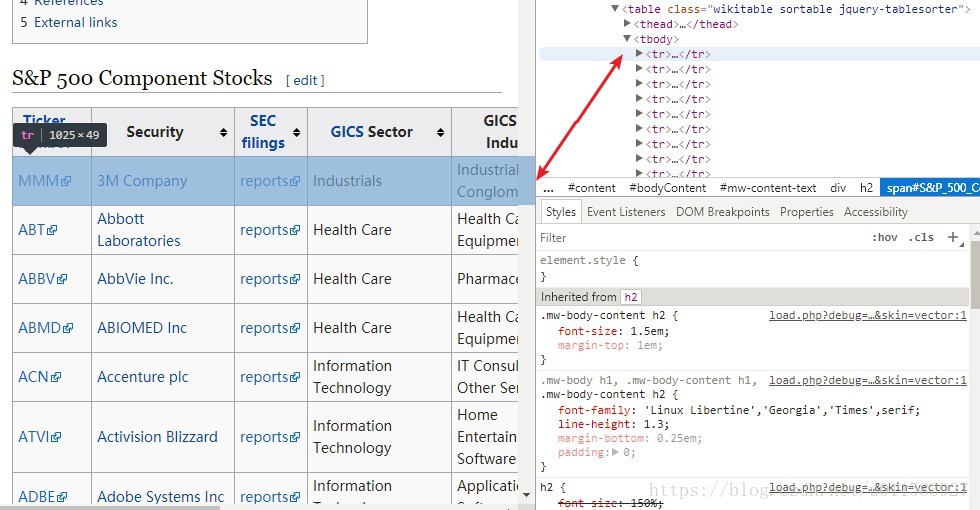
Task: Click the font-size: 1.5em declaration
Action: [x=613, y=331]
